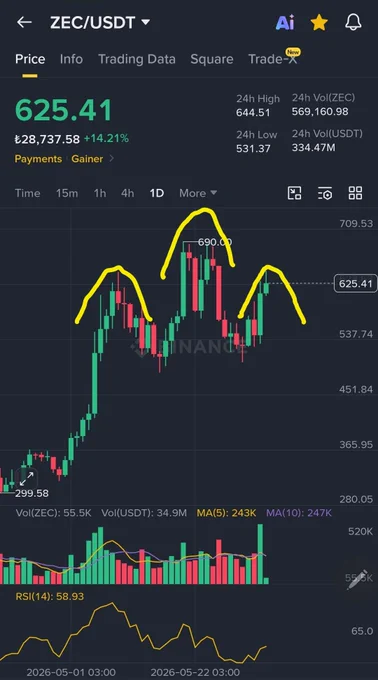Switch to the Info tab
Screen dimensions: 378x680
pyautogui.click(x=71, y=59)
